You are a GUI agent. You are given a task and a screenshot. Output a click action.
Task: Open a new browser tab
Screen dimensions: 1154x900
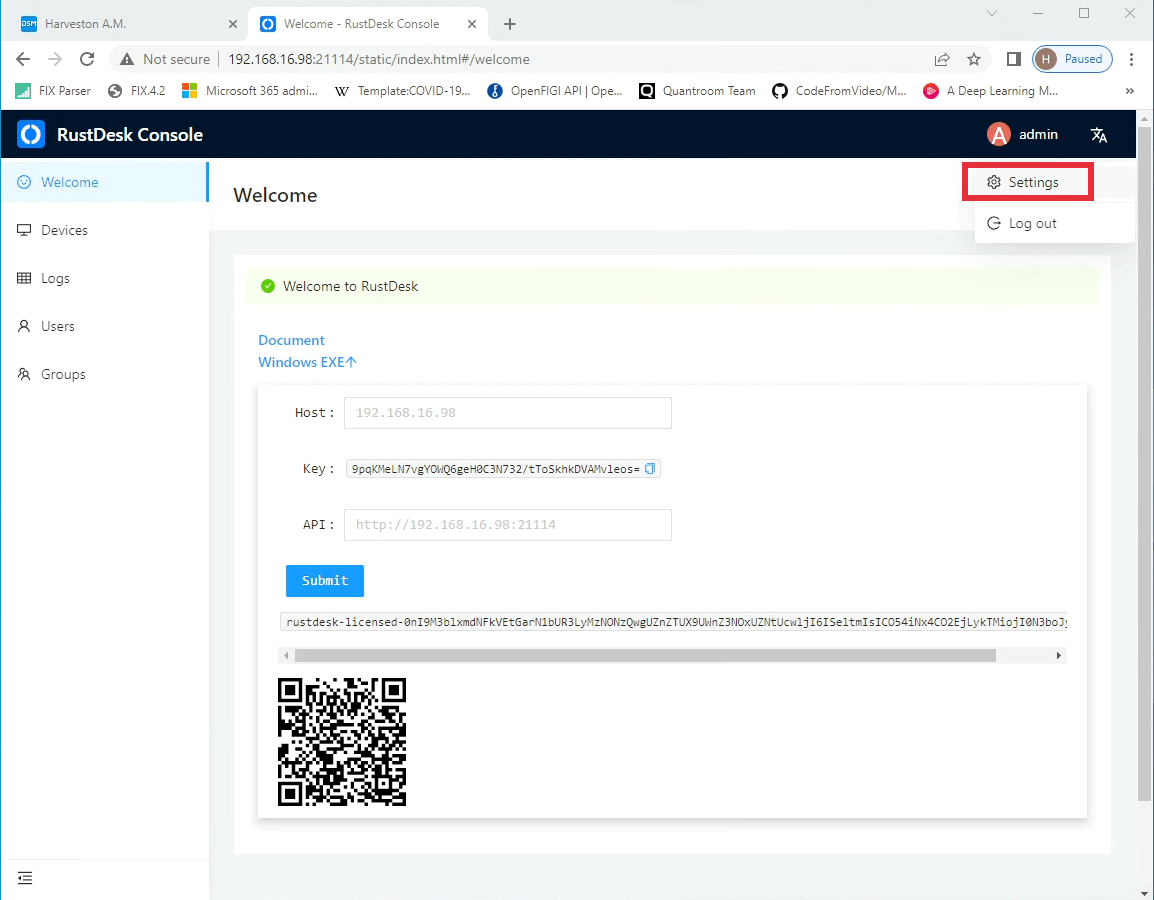(x=509, y=24)
